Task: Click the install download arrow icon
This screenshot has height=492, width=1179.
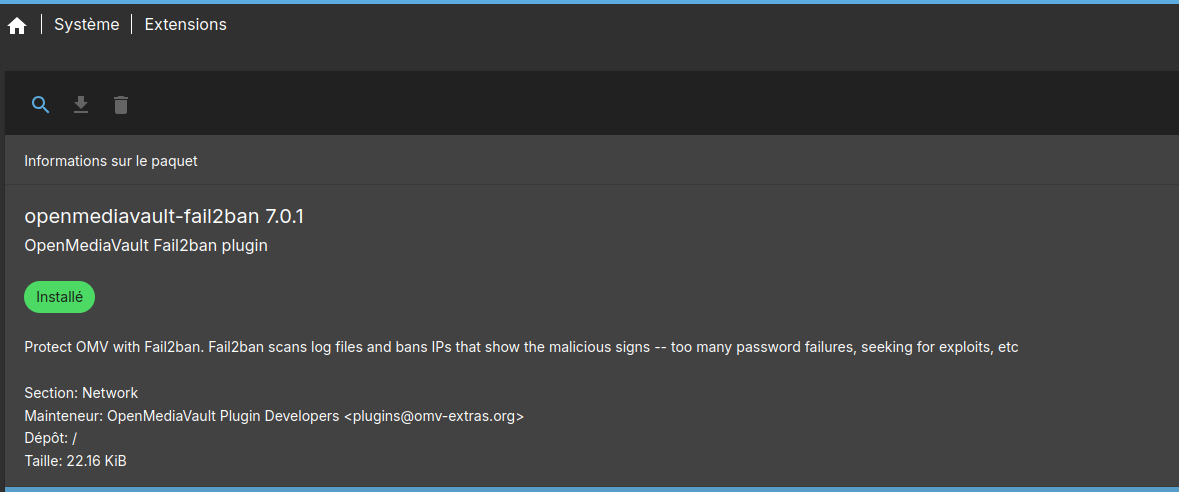Action: click(x=81, y=105)
